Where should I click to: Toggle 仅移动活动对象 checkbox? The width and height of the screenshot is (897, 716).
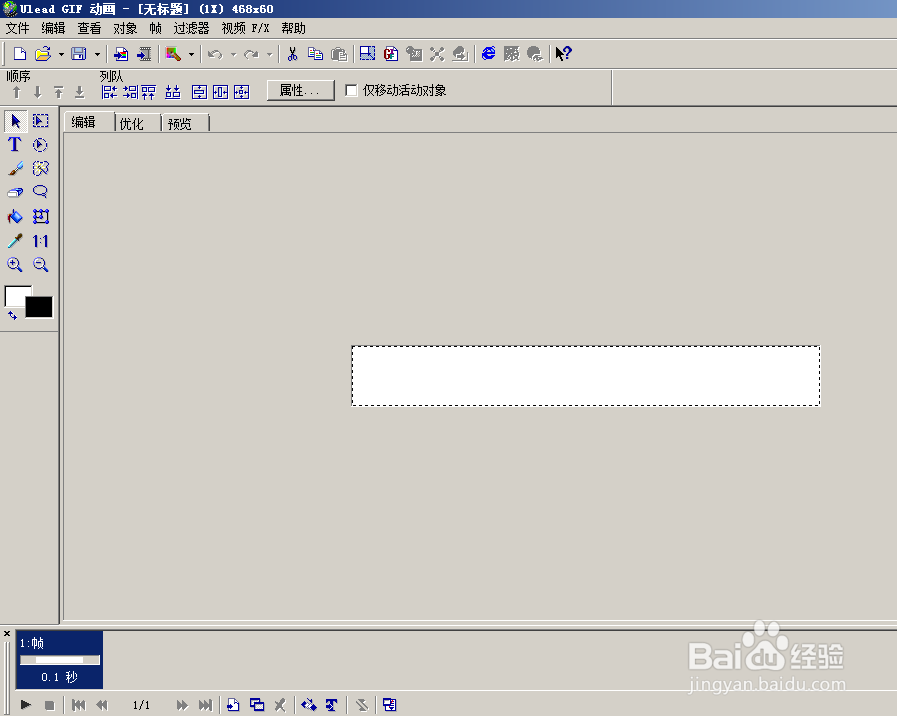[351, 90]
